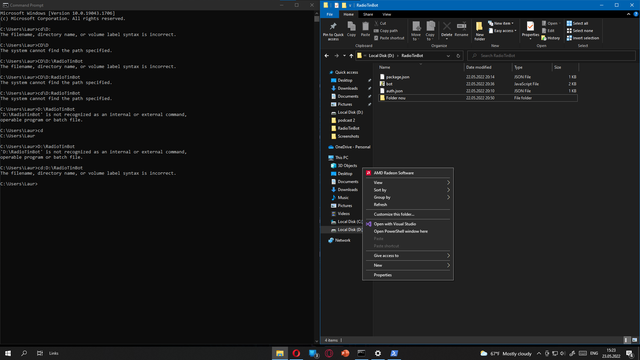This screenshot has height=360, width=640.
Task: Open Downloads under Quick access
Action: 347,88
